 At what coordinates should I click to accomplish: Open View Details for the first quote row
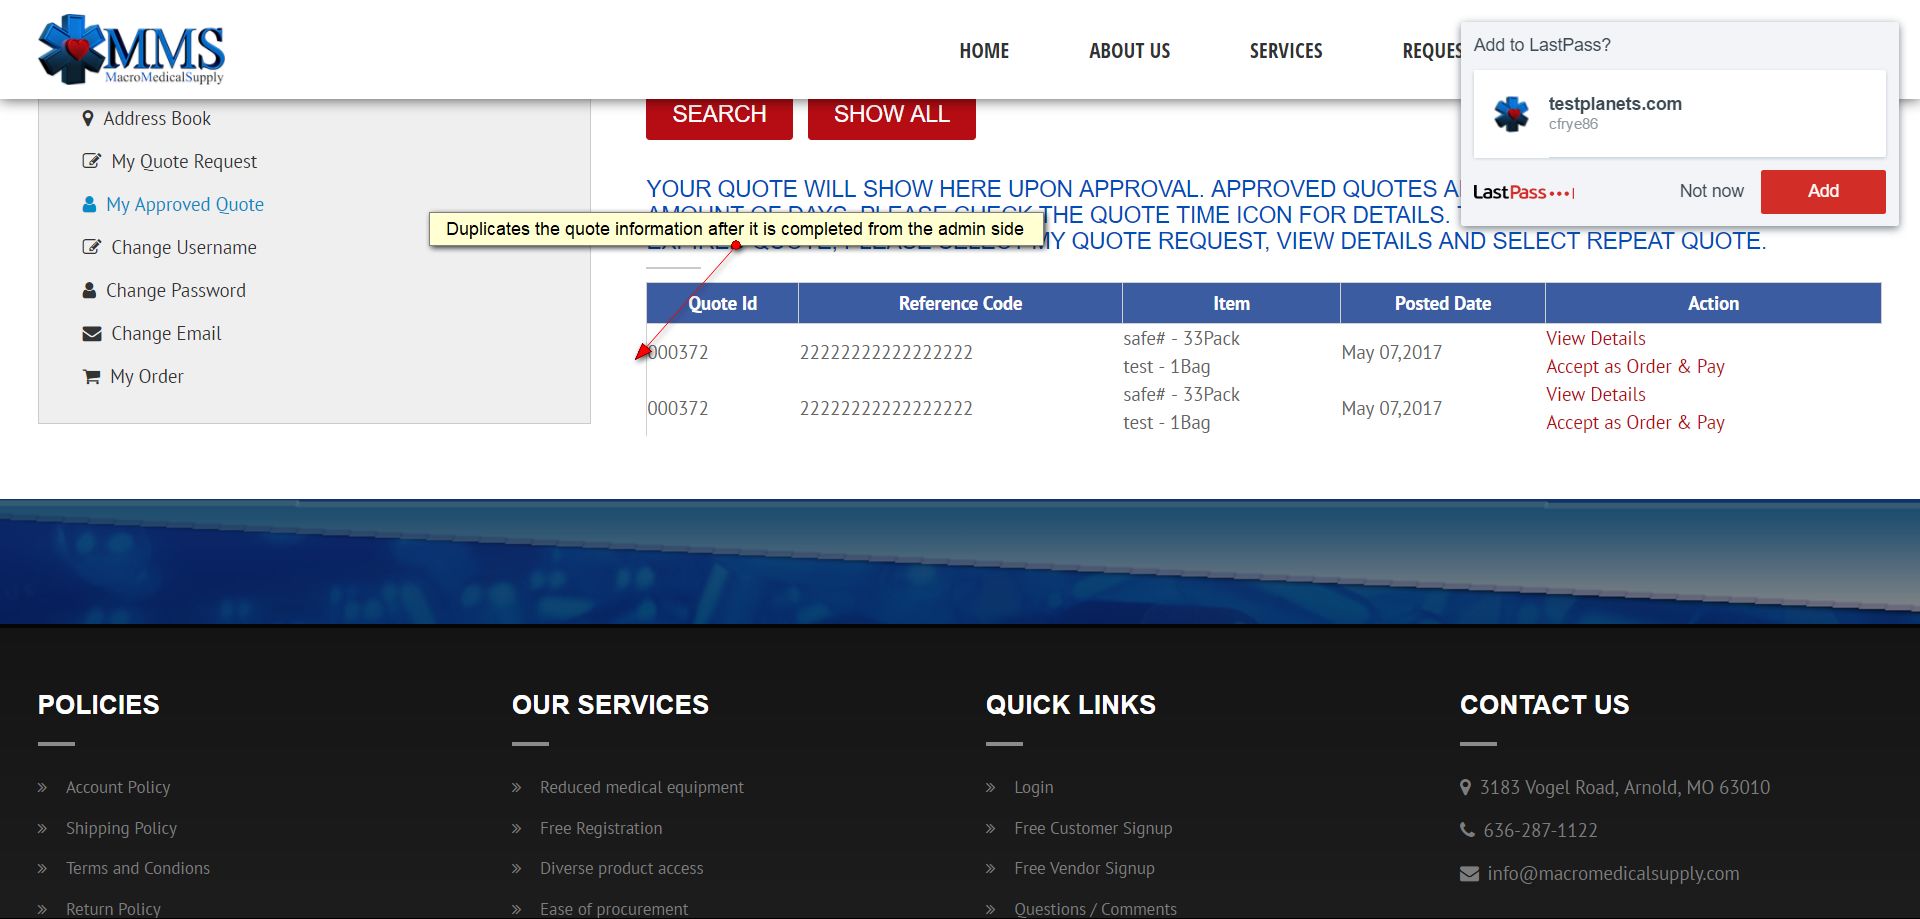(1596, 338)
